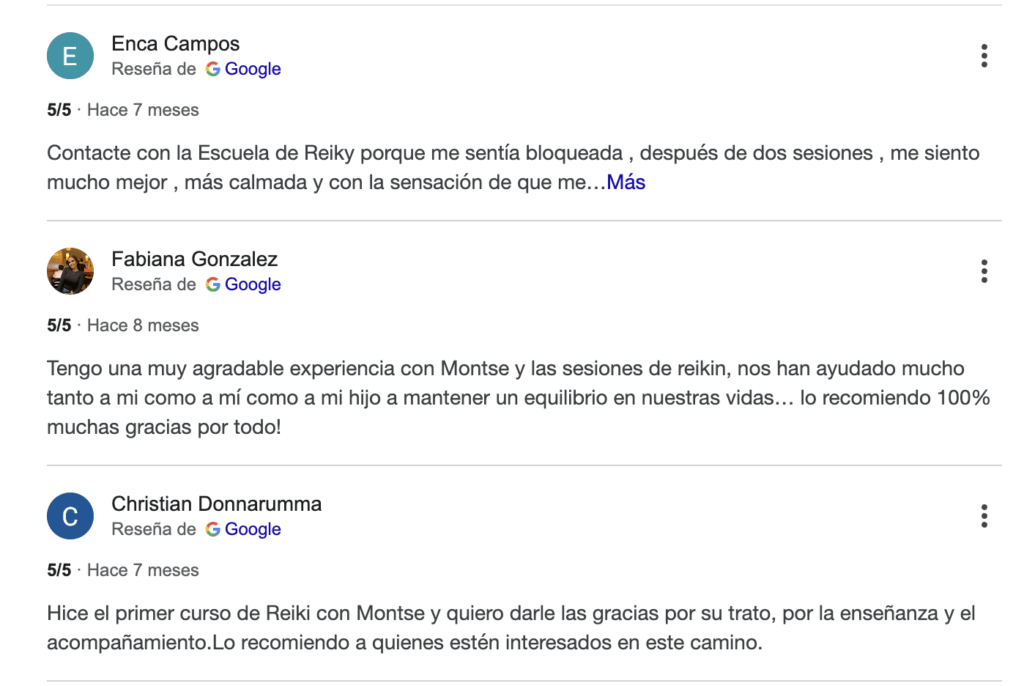
Task: Click Christian Donnarumma blue "C" avatar
Action: click(70, 516)
